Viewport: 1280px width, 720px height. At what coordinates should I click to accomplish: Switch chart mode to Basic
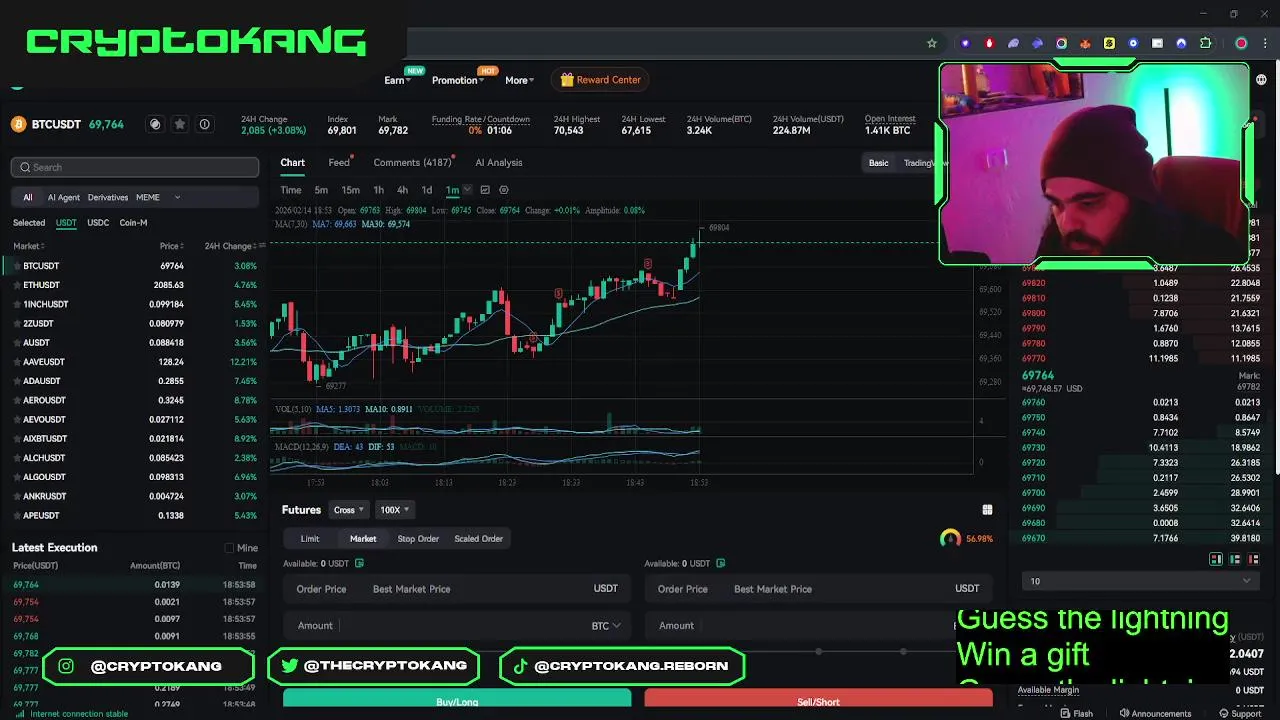[878, 163]
